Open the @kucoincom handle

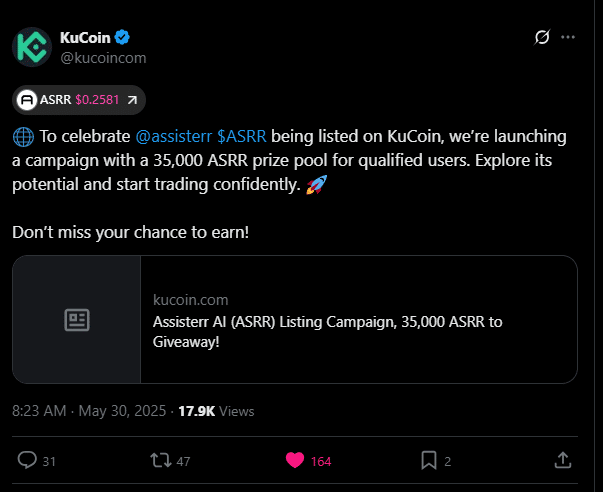coord(103,58)
